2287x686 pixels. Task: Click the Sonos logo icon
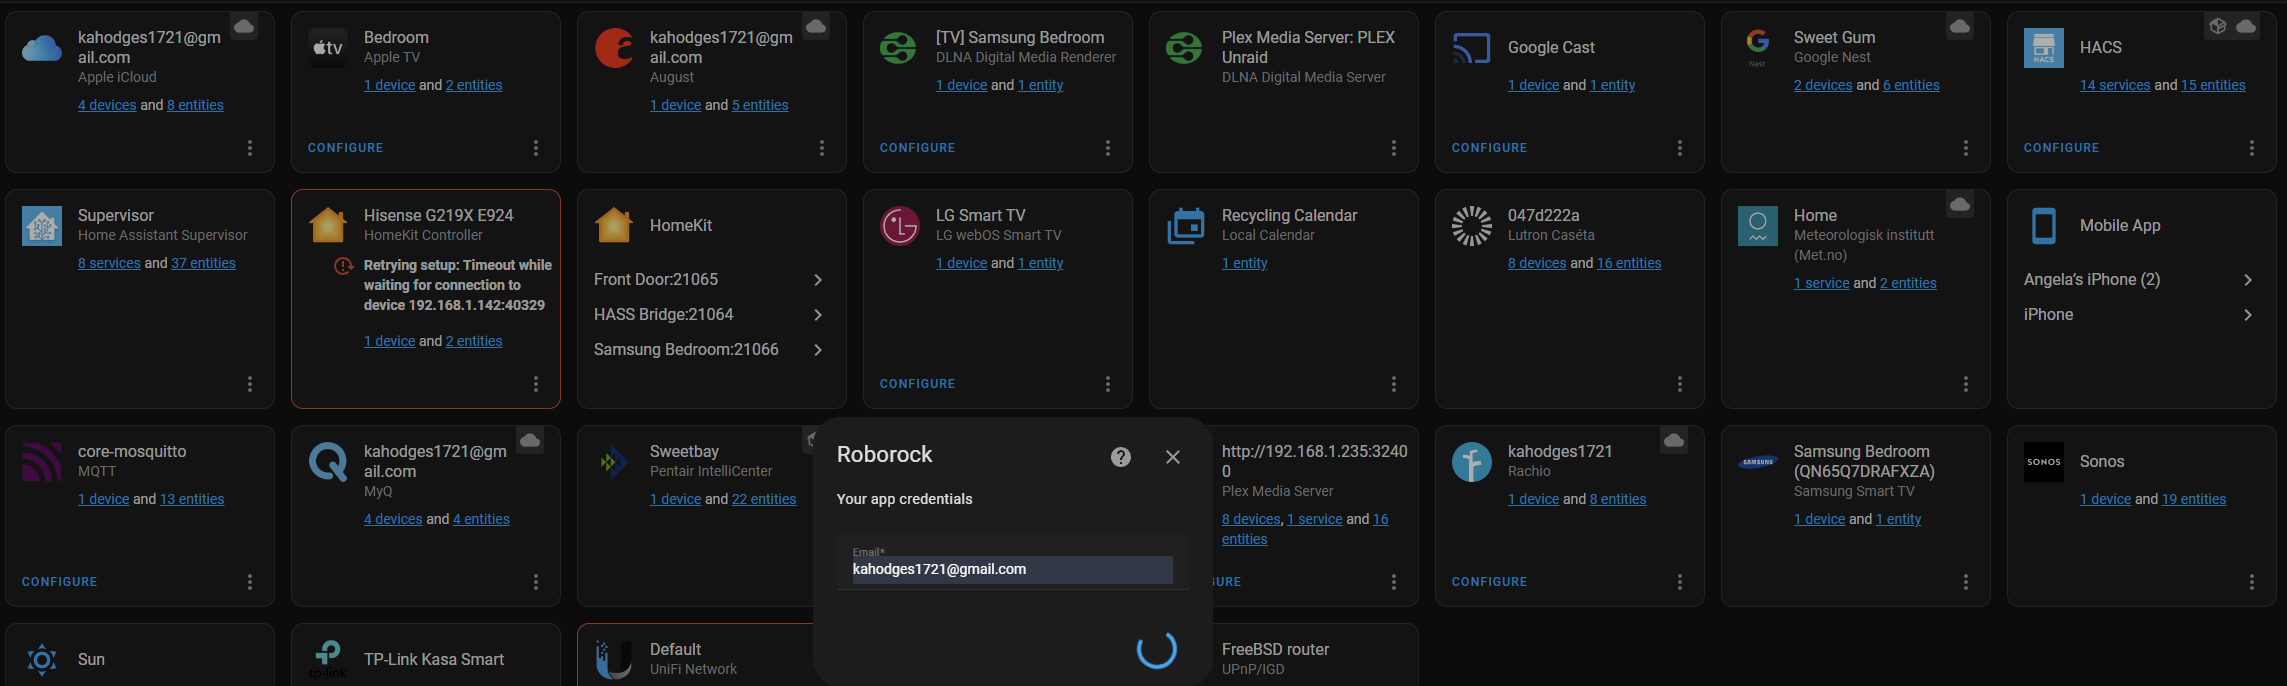click(2044, 462)
